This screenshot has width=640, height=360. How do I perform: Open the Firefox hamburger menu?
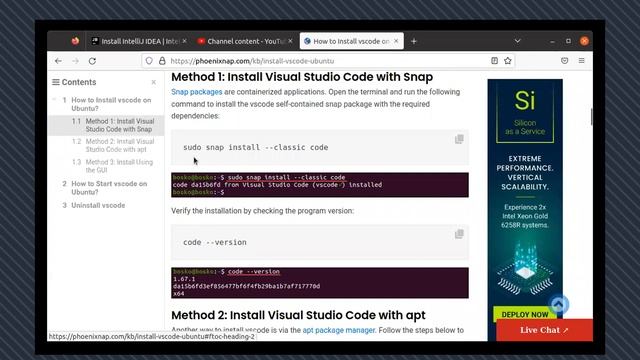582,61
